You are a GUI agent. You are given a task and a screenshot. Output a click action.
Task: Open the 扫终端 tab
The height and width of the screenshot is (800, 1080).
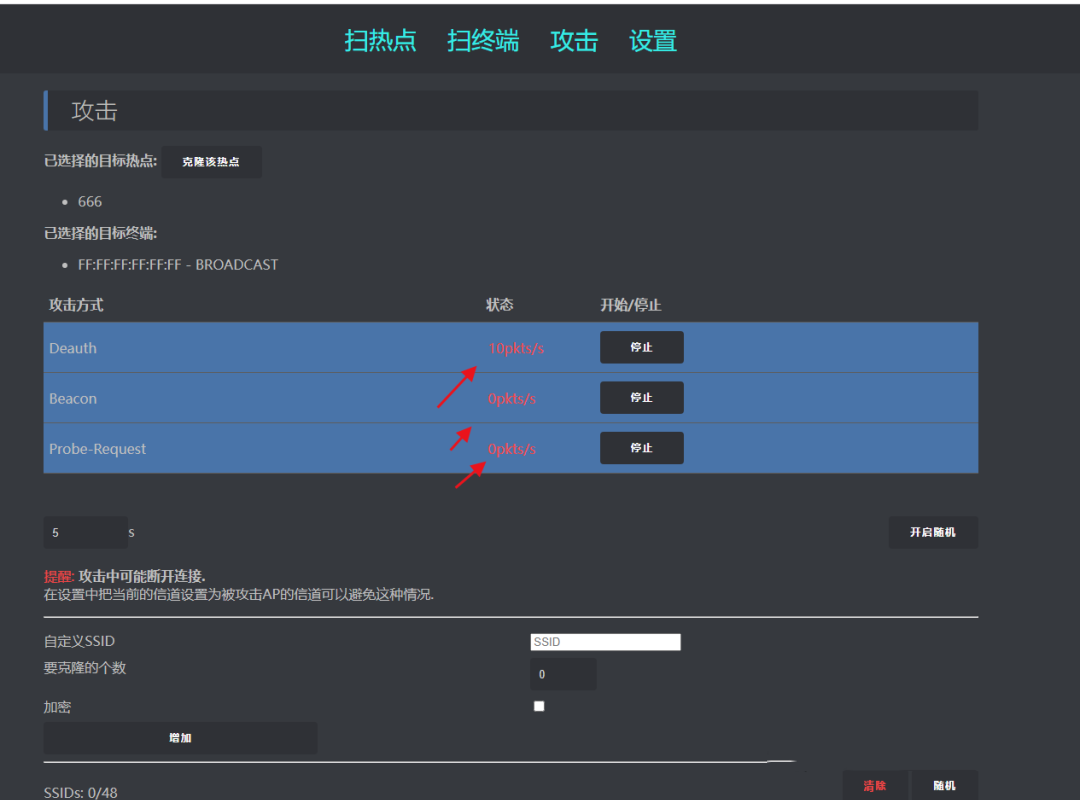click(483, 41)
